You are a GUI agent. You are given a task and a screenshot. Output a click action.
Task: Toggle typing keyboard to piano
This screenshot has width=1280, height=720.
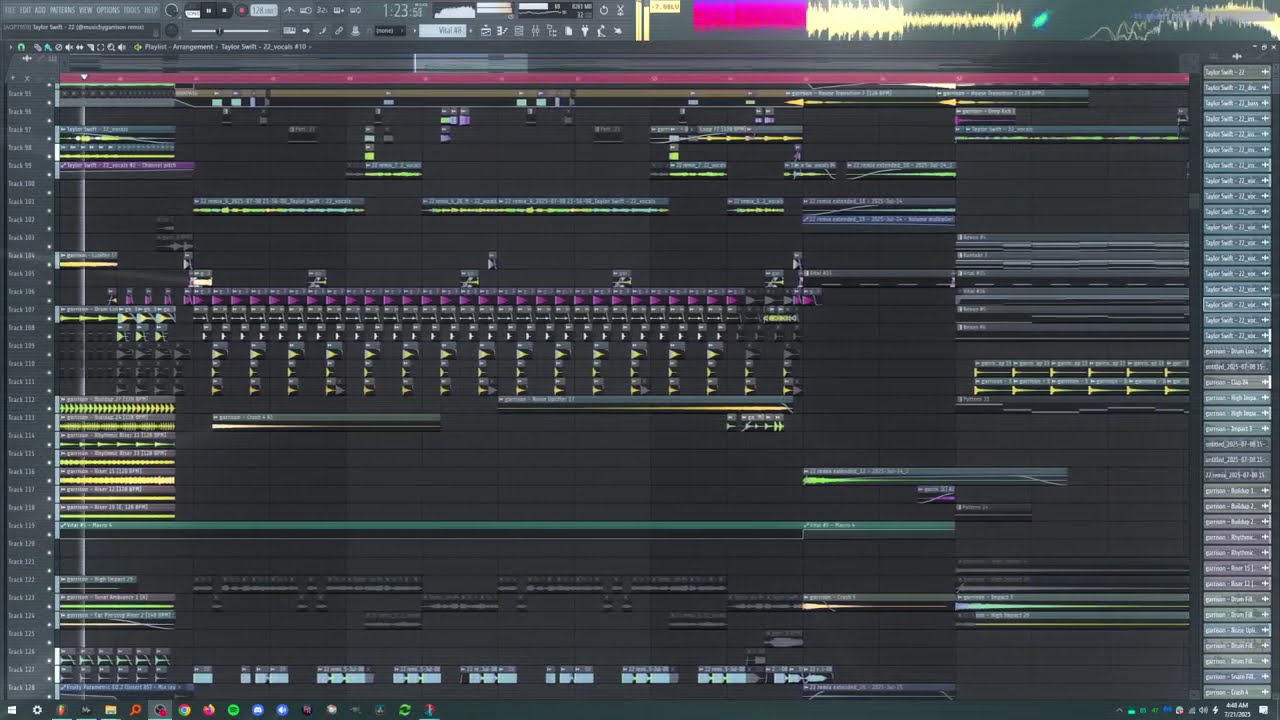(x=289, y=30)
